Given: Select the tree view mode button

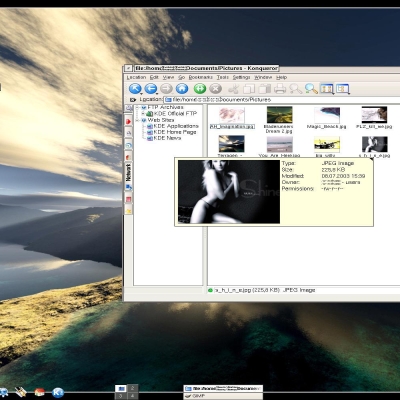Looking at the screenshot, I should (342, 88).
